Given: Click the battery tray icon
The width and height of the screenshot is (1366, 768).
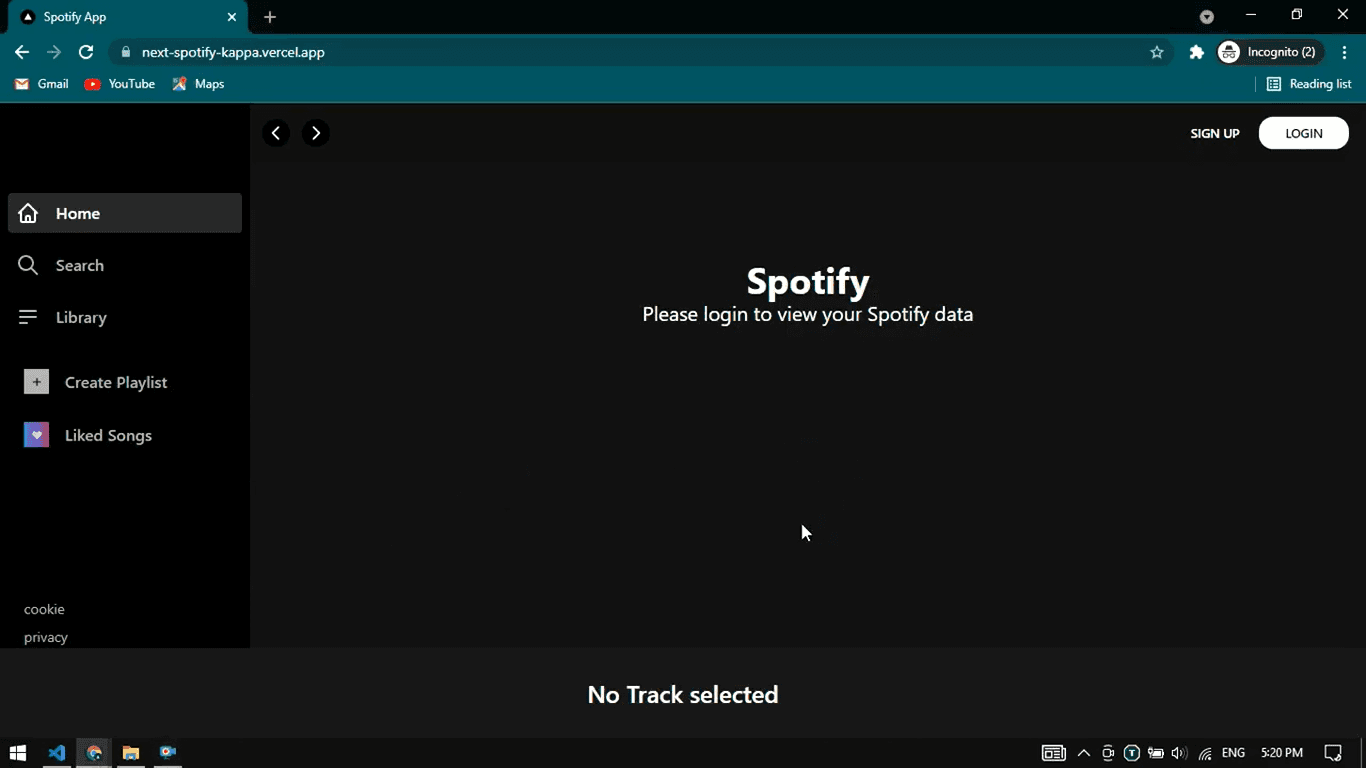Looking at the screenshot, I should pyautogui.click(x=1156, y=753).
